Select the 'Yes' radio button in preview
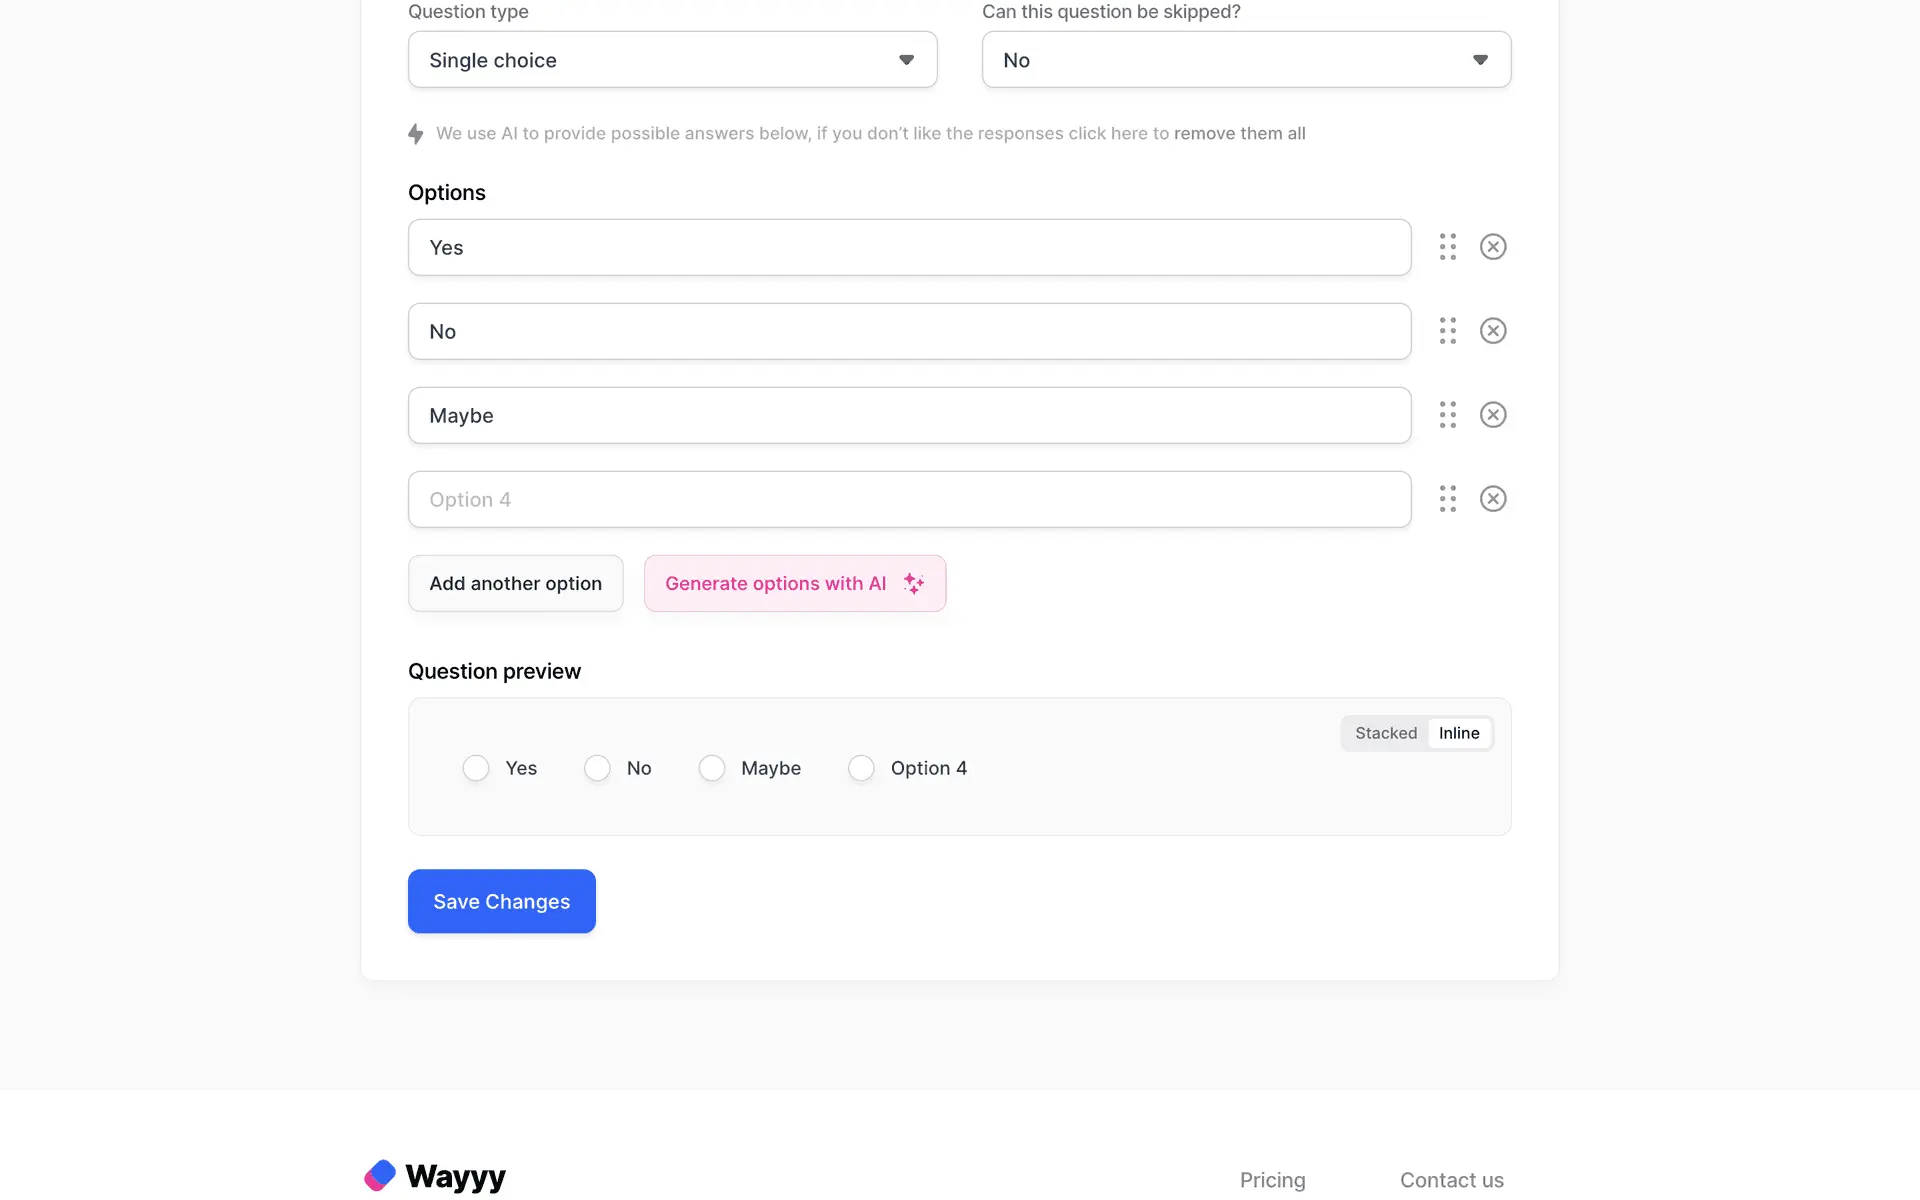The width and height of the screenshot is (1920, 1200). [x=476, y=768]
